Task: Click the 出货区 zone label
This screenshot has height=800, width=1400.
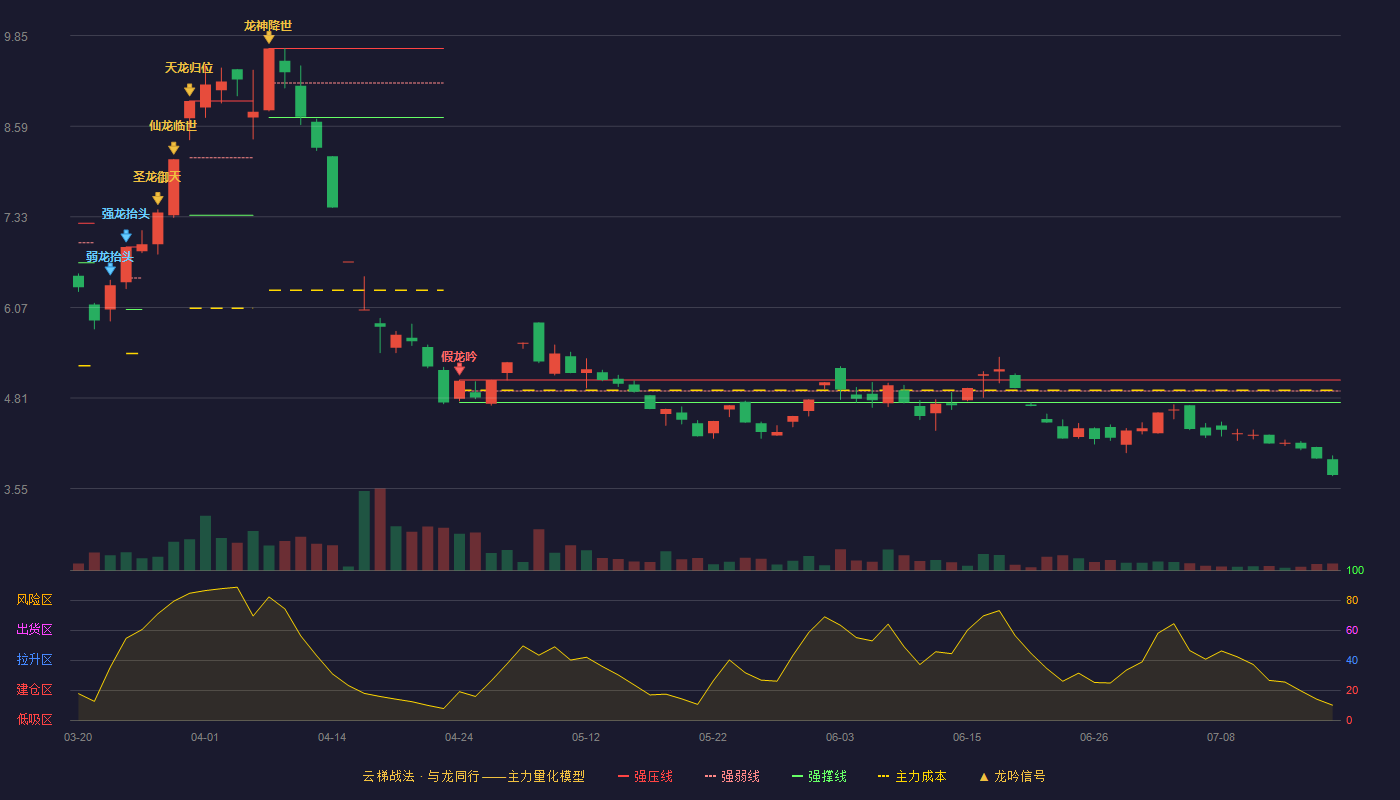Action: coord(34,630)
